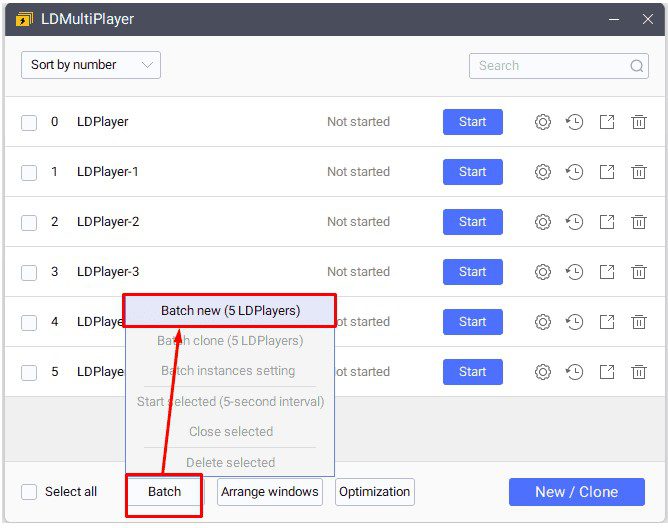Open settings gear for instance 4
This screenshot has width=668, height=528.
[x=542, y=322]
